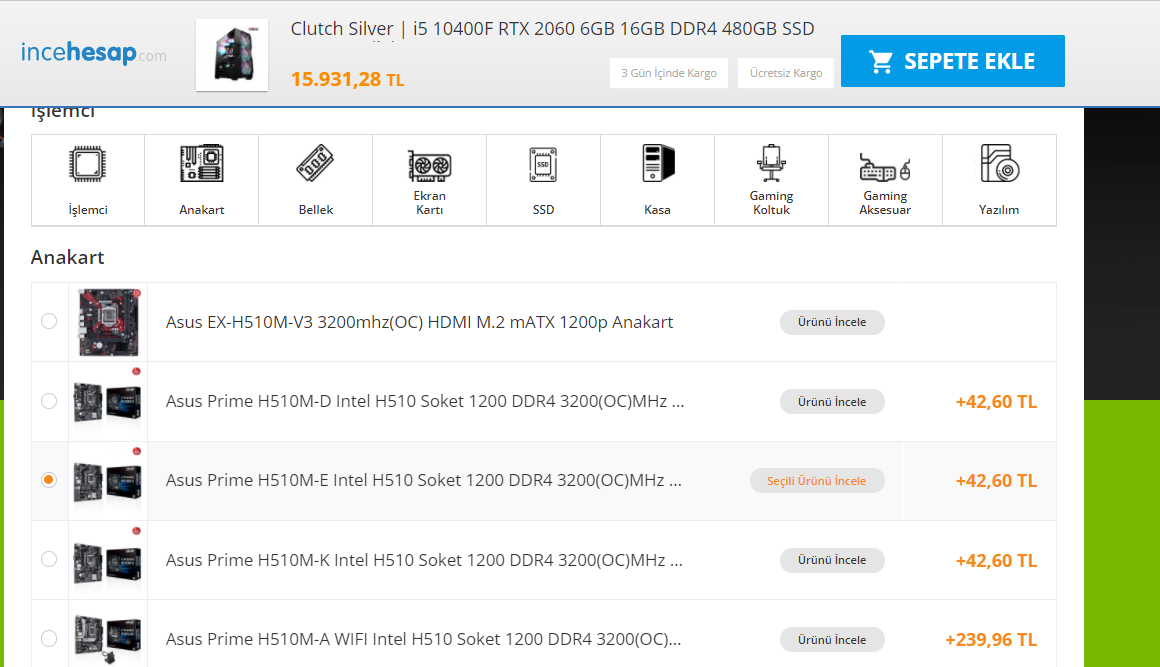This screenshot has width=1160, height=667.
Task: Click the +42,60 TL price for H510M-K
Action: 996,561
